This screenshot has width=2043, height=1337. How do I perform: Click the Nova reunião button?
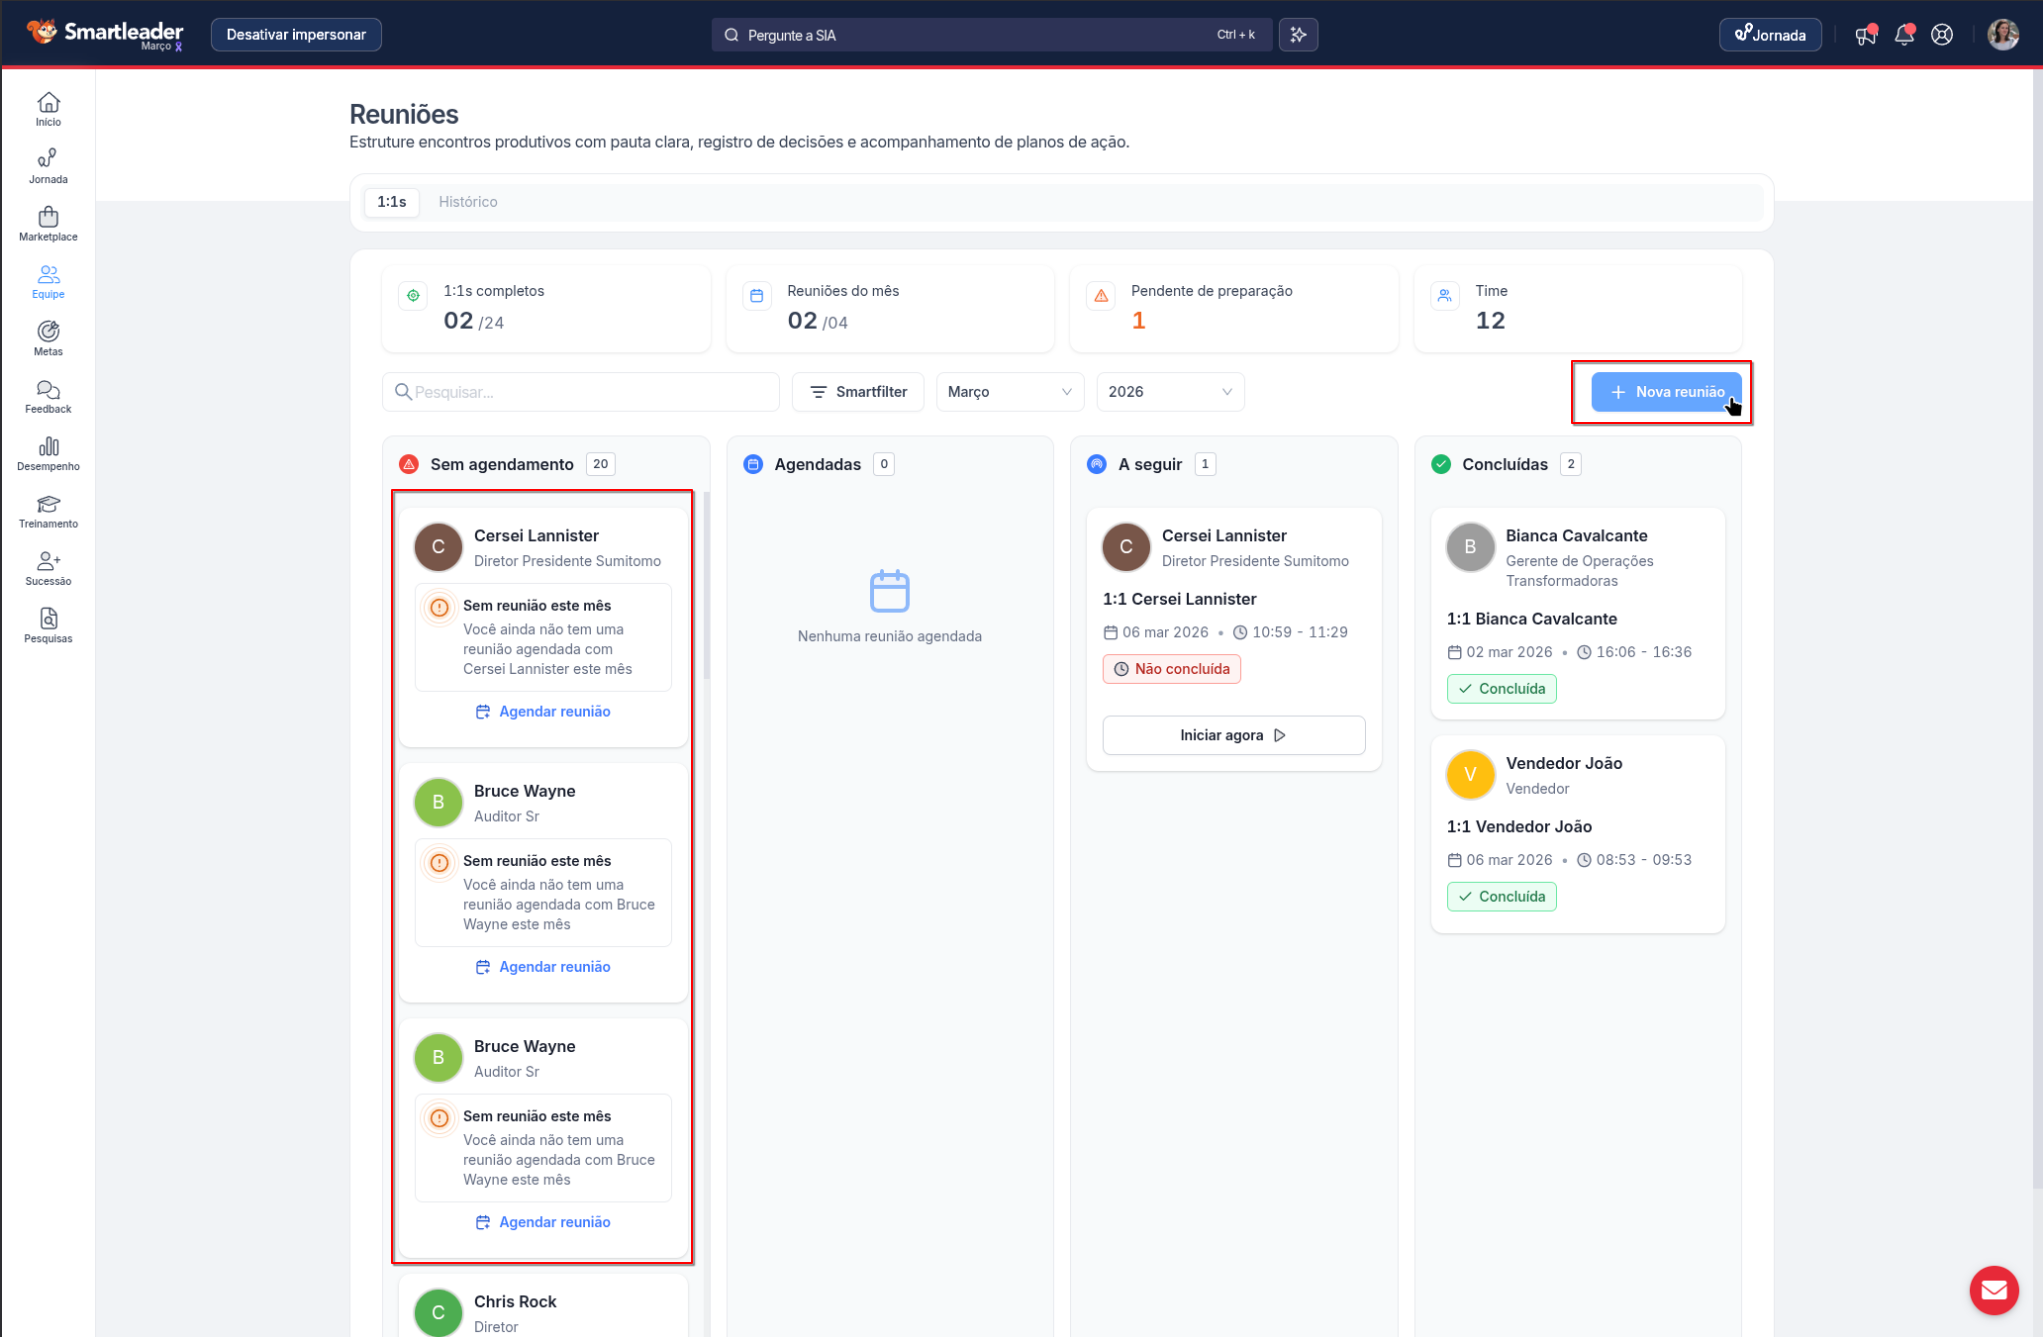(1665, 392)
